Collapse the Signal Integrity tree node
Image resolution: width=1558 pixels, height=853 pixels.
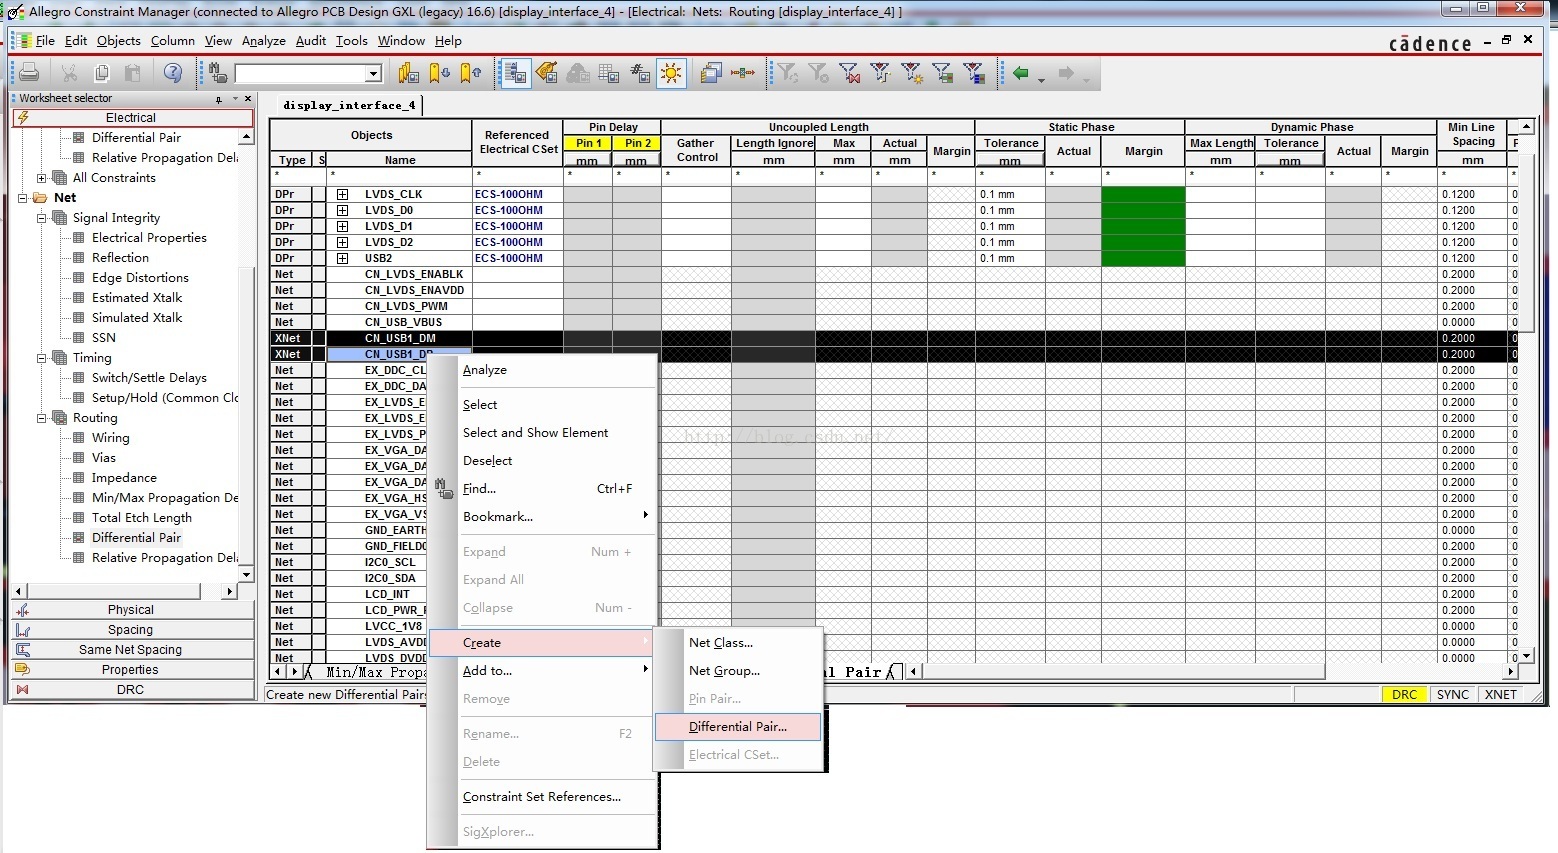click(42, 218)
